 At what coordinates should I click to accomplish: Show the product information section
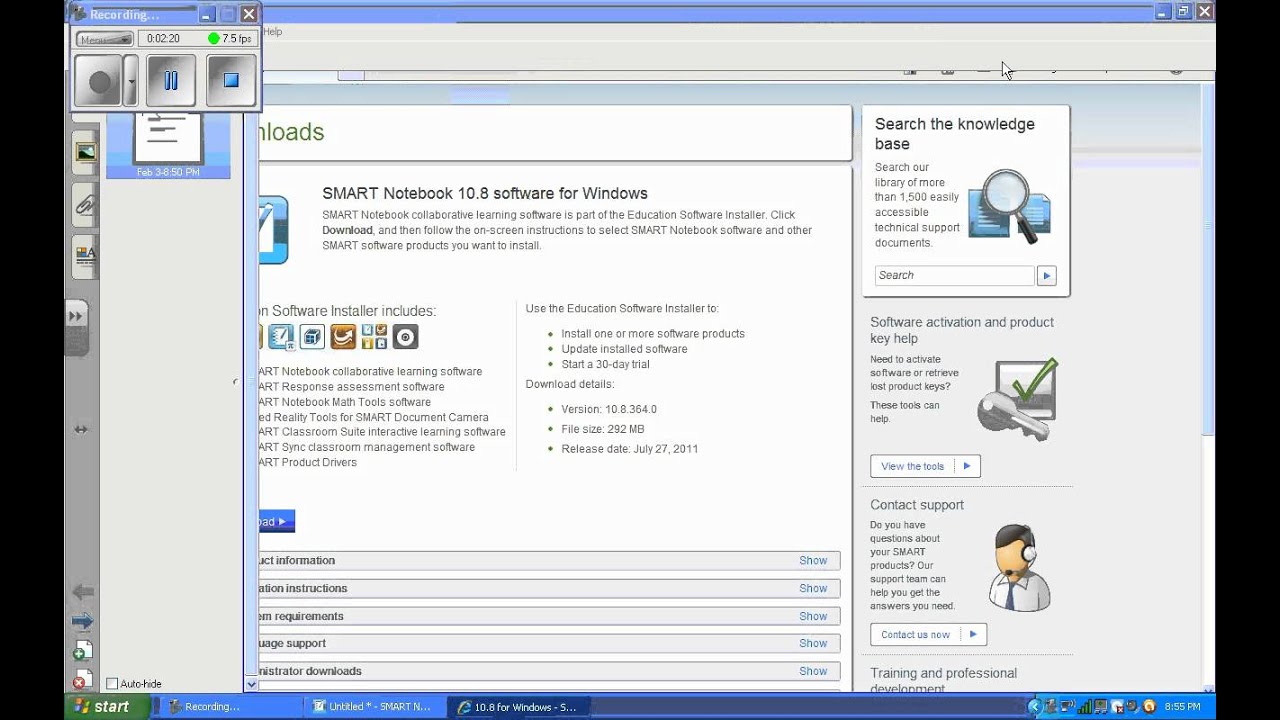pos(813,561)
